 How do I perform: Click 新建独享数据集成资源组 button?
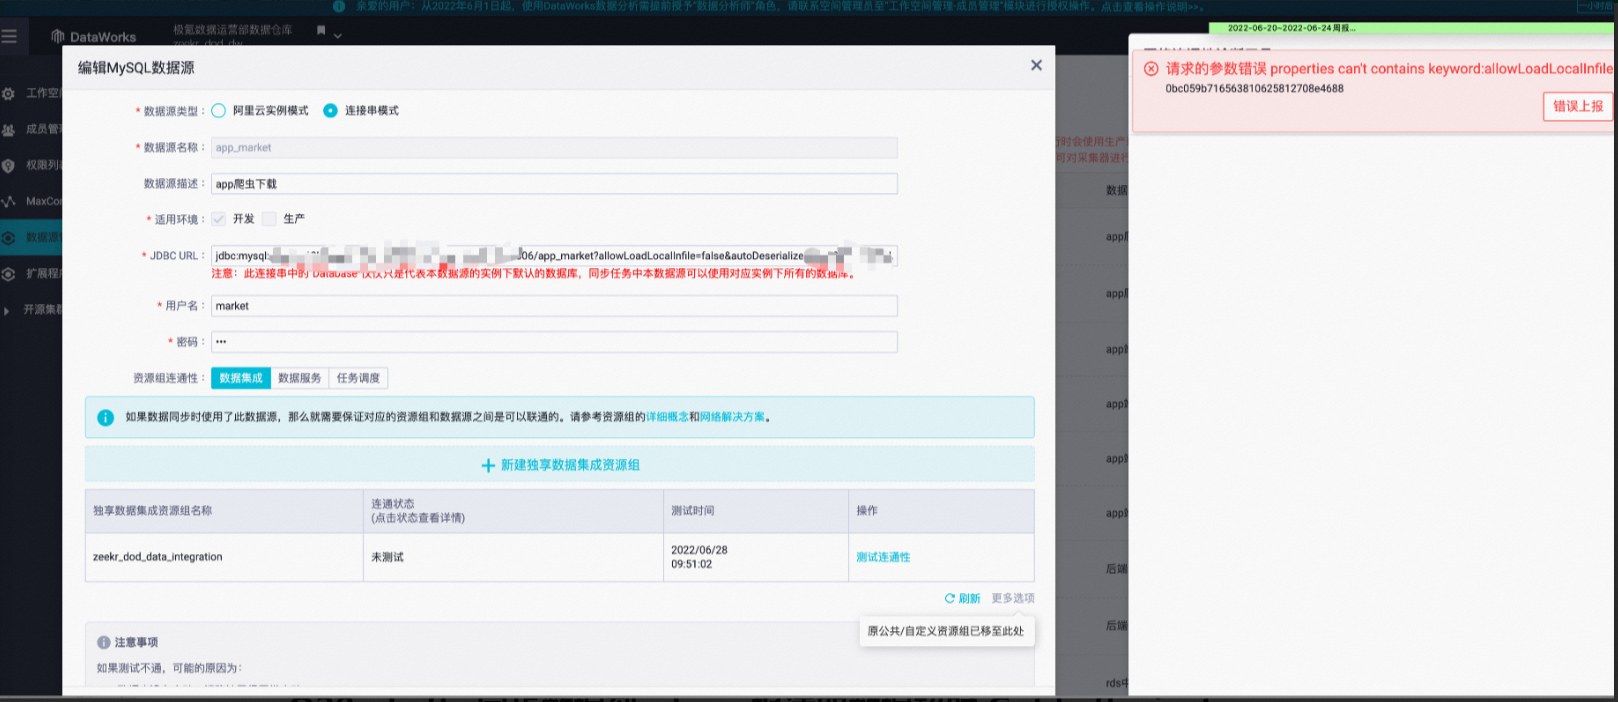click(560, 465)
